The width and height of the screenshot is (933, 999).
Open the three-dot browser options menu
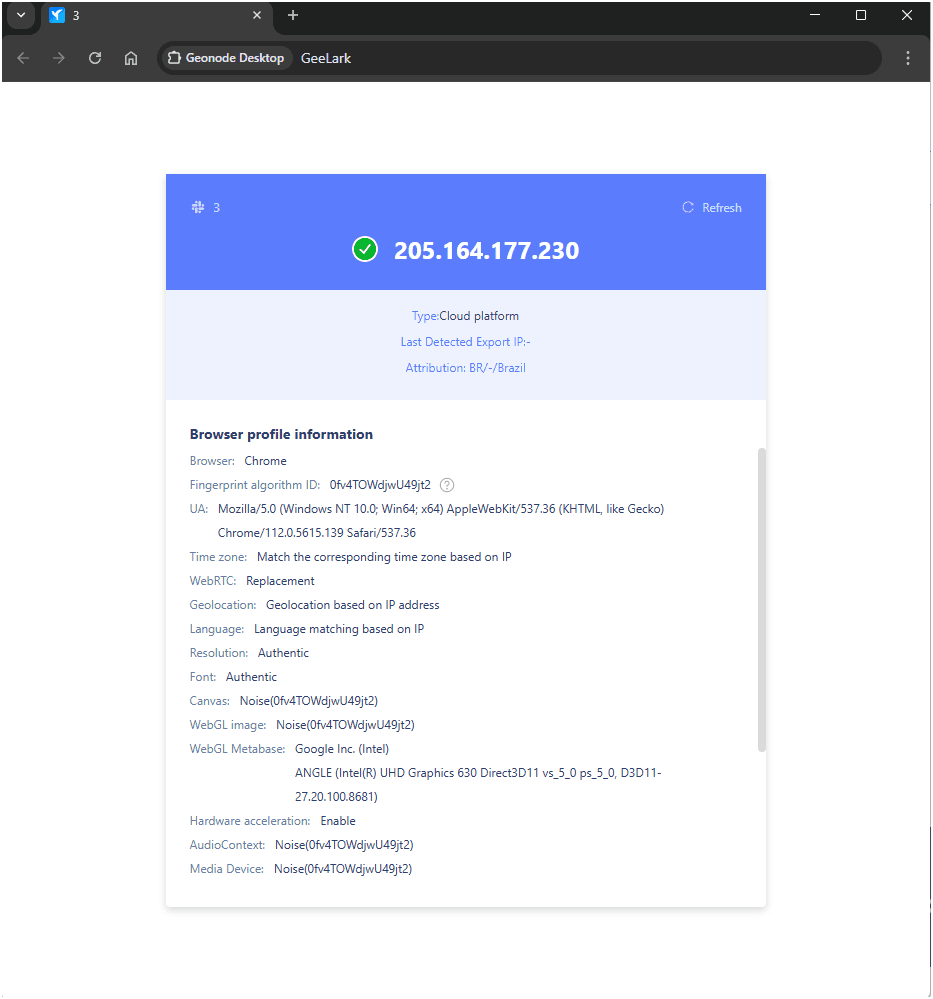point(908,58)
